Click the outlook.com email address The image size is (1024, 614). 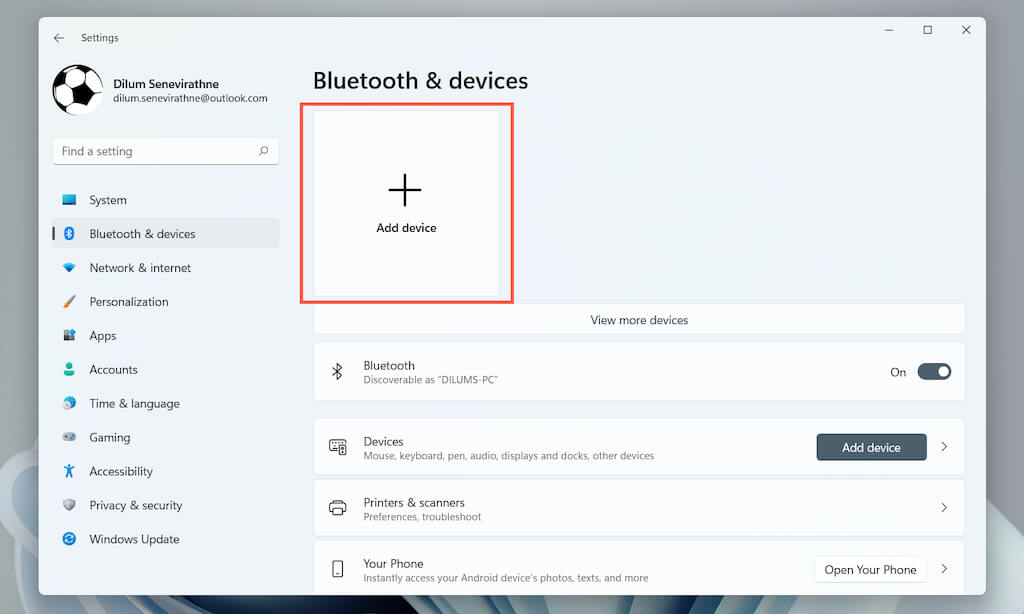pos(190,99)
